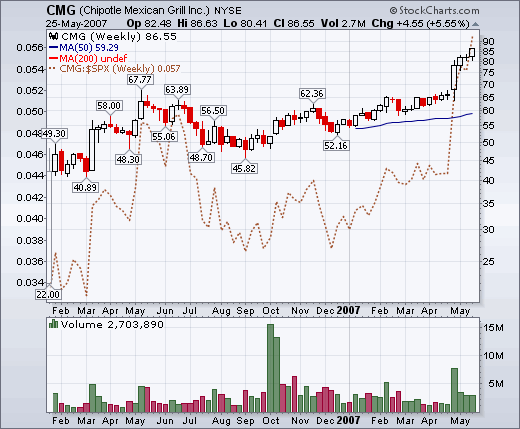
Task: Click 'CMG (Weekly) 86.55' legend text
Action: coord(119,36)
